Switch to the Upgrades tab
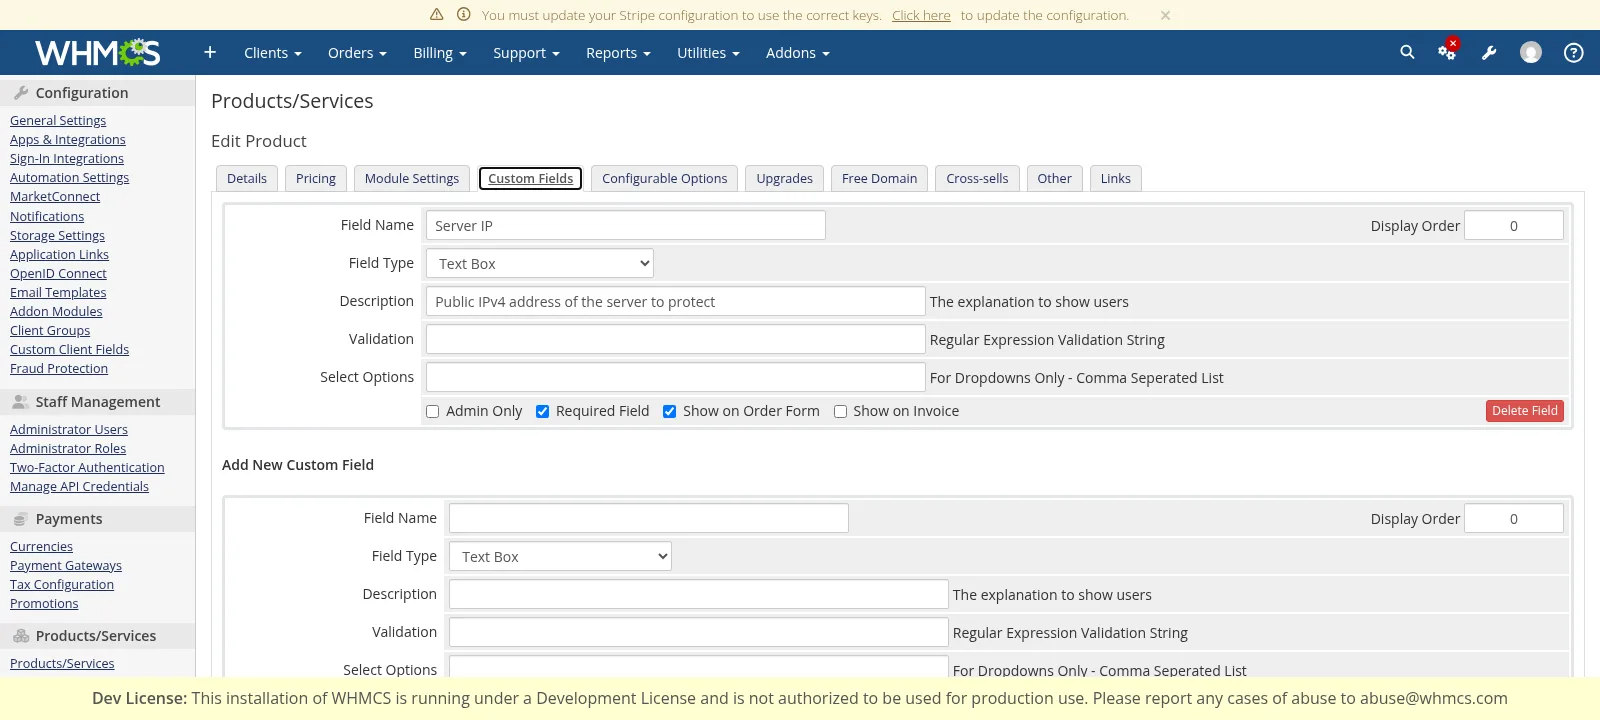Viewport: 1600px width, 720px height. pos(785,178)
